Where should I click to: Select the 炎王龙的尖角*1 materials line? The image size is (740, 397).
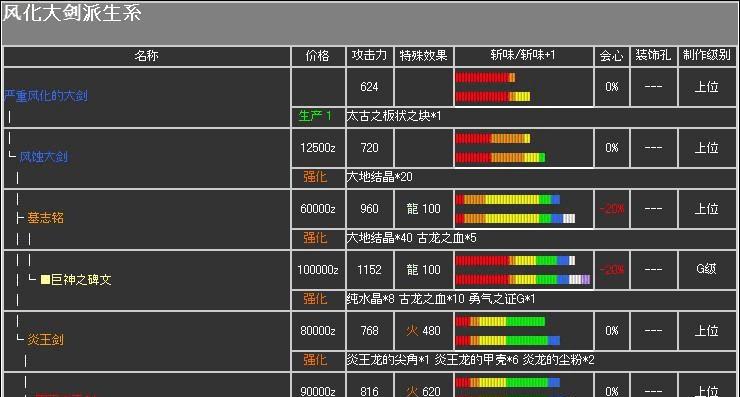click(471, 360)
